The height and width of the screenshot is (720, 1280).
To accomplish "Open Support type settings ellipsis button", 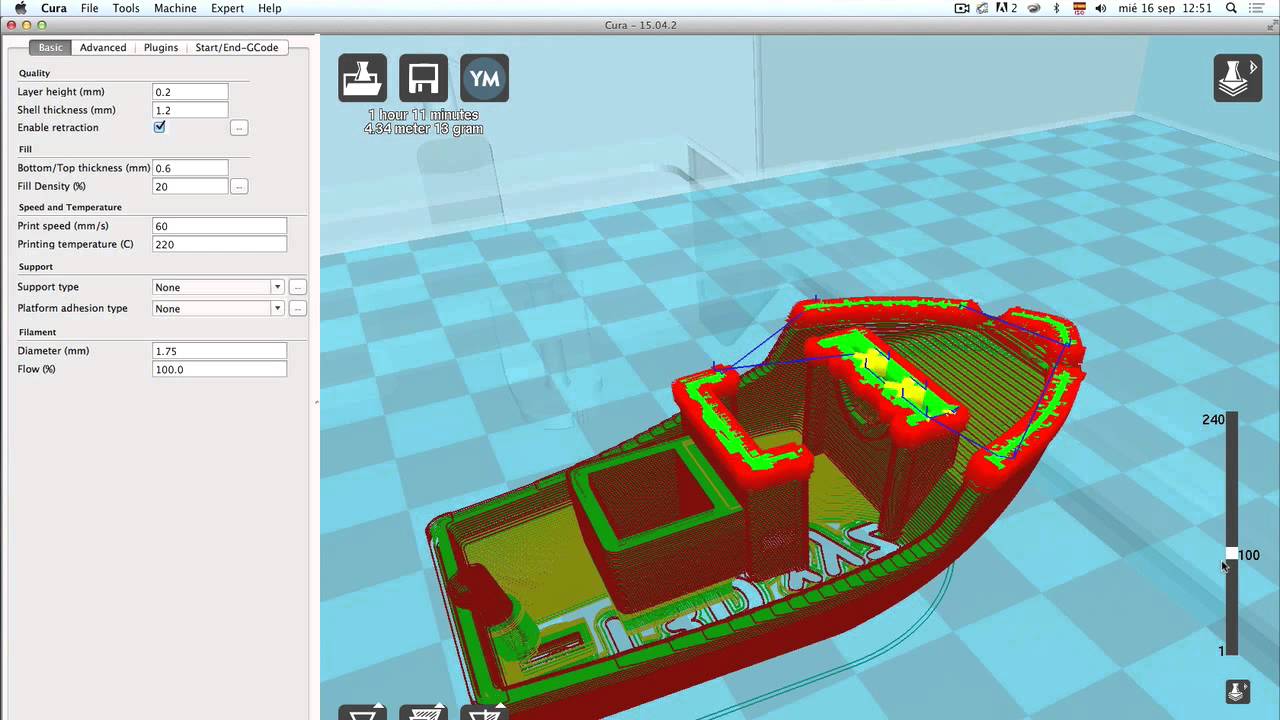I will click(297, 287).
